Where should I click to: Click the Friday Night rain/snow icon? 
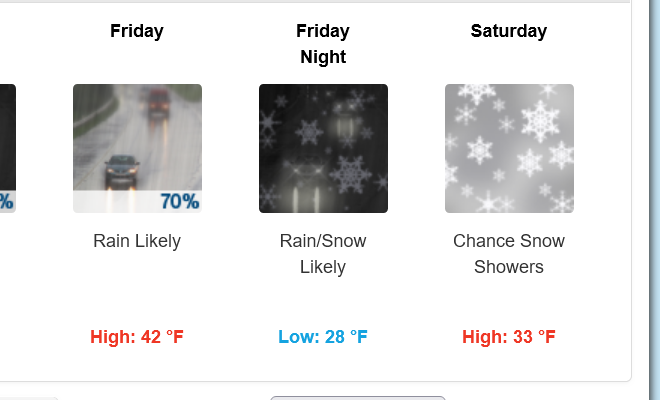pos(323,148)
